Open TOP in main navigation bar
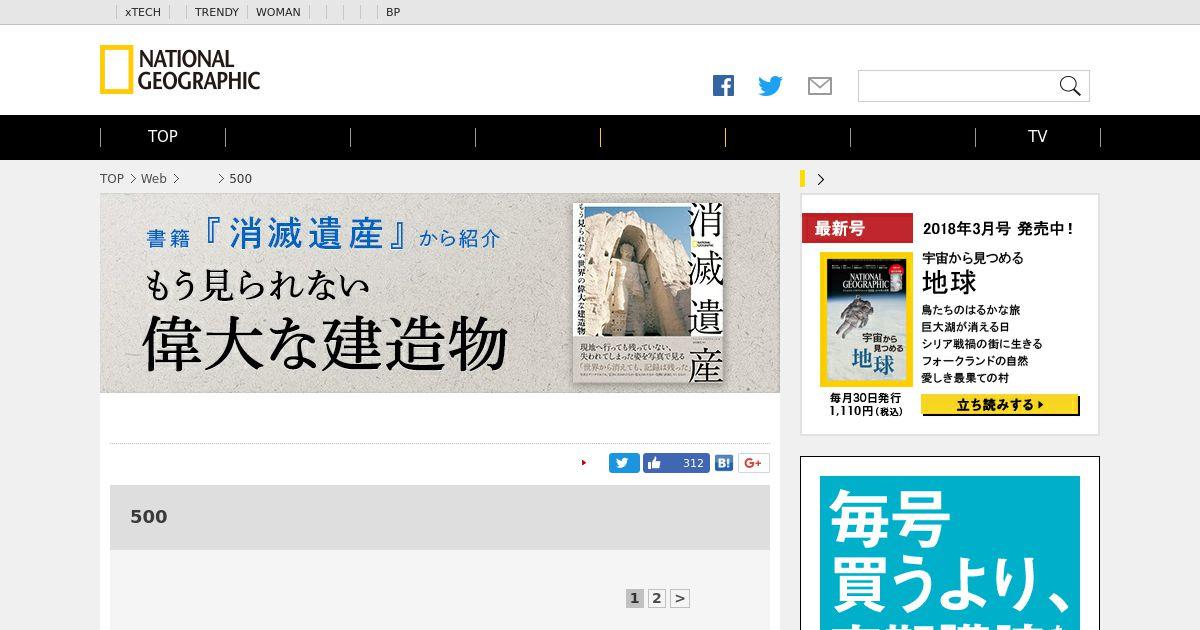The width and height of the screenshot is (1200, 630). point(163,137)
